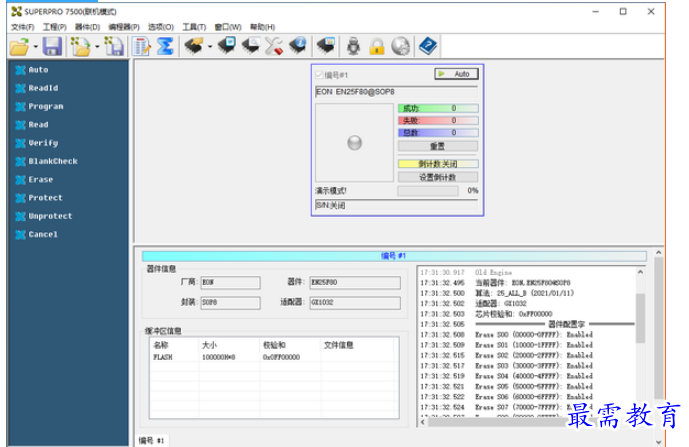This screenshot has width=689, height=447.
Task: Toggle the 编号#1 checkbox
Action: pos(319,75)
